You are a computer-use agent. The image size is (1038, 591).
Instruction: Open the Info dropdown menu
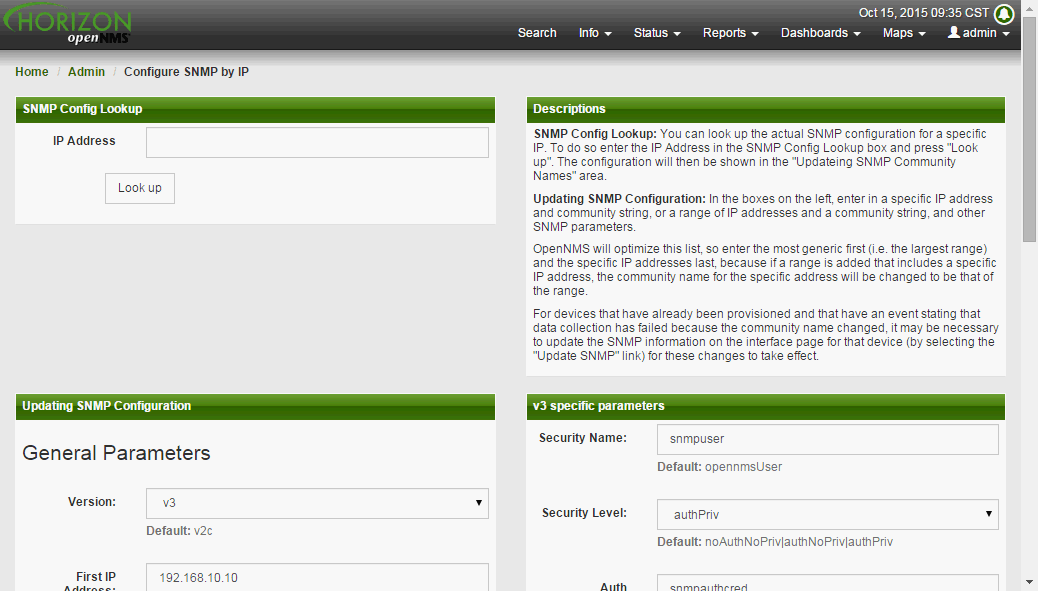click(595, 33)
